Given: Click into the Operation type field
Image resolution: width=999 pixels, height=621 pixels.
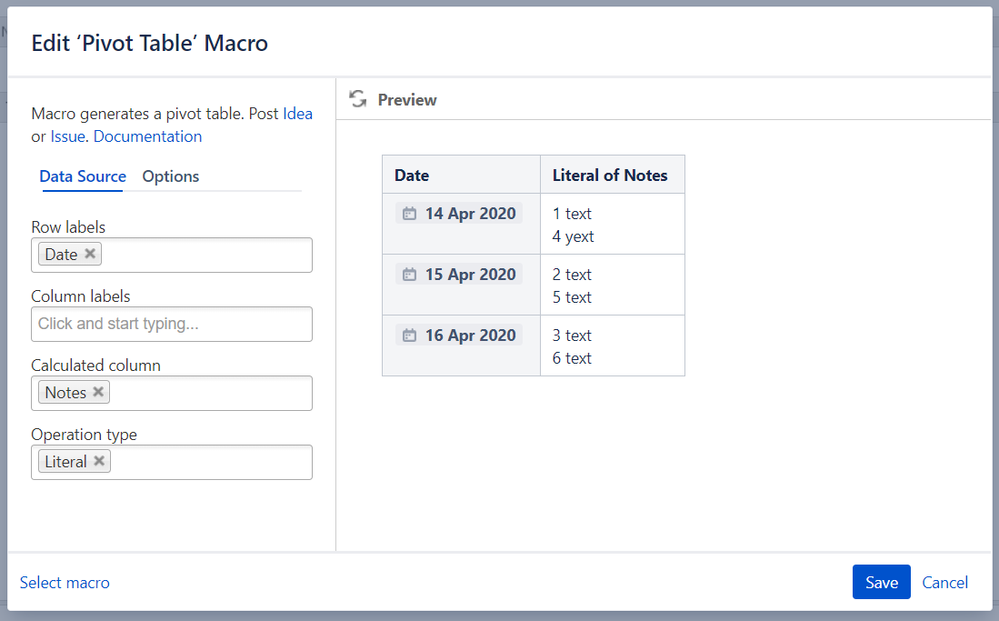Looking at the screenshot, I should coord(172,462).
